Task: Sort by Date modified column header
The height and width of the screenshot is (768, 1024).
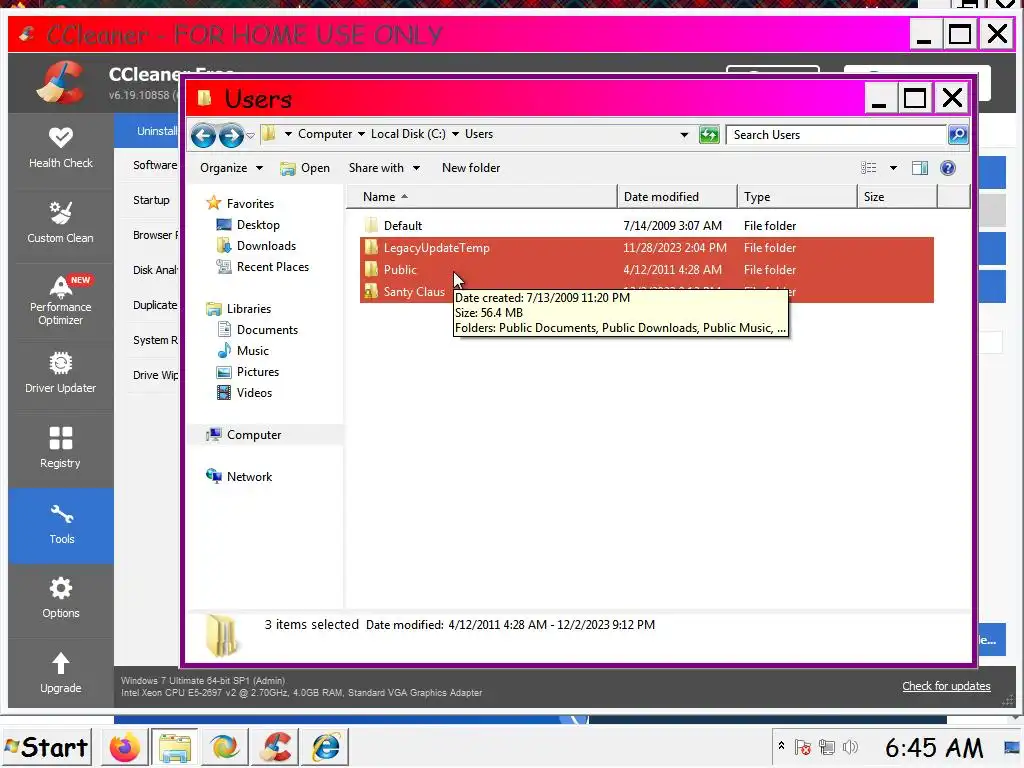Action: (x=677, y=197)
